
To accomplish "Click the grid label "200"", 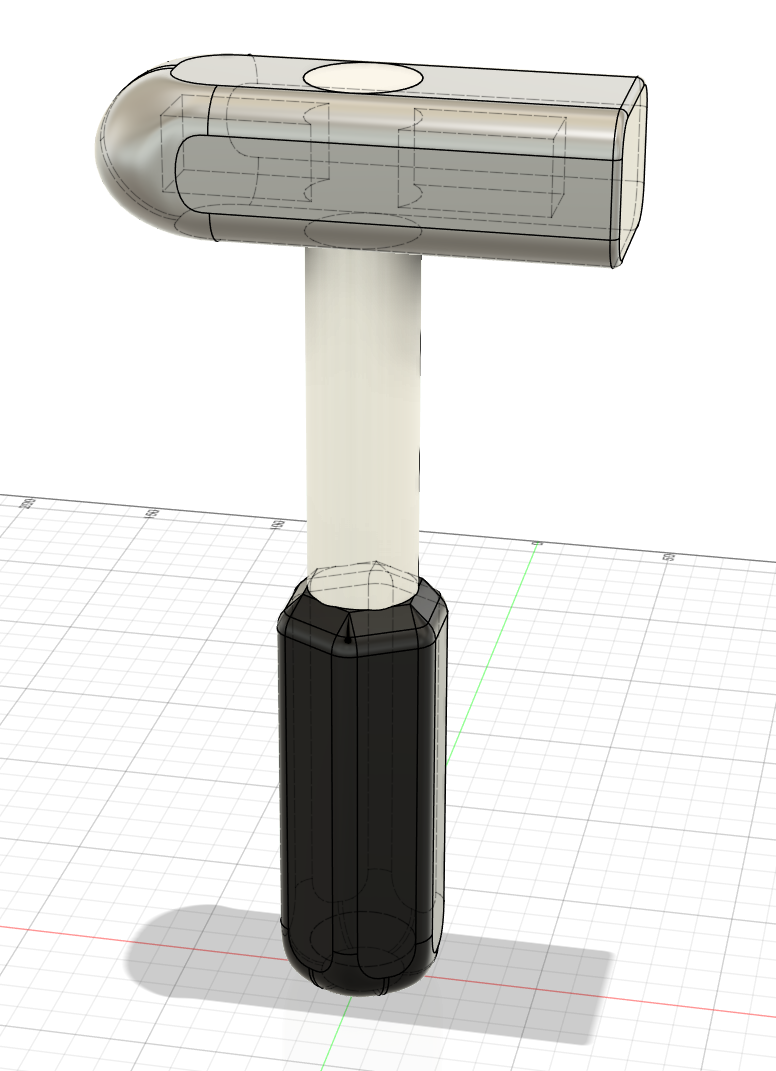I will click(x=27, y=503).
